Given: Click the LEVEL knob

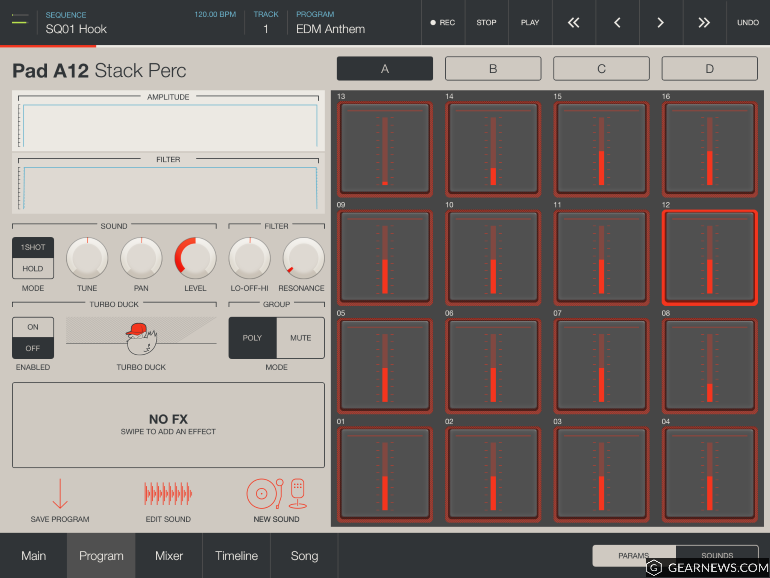Looking at the screenshot, I should click(x=195, y=258).
